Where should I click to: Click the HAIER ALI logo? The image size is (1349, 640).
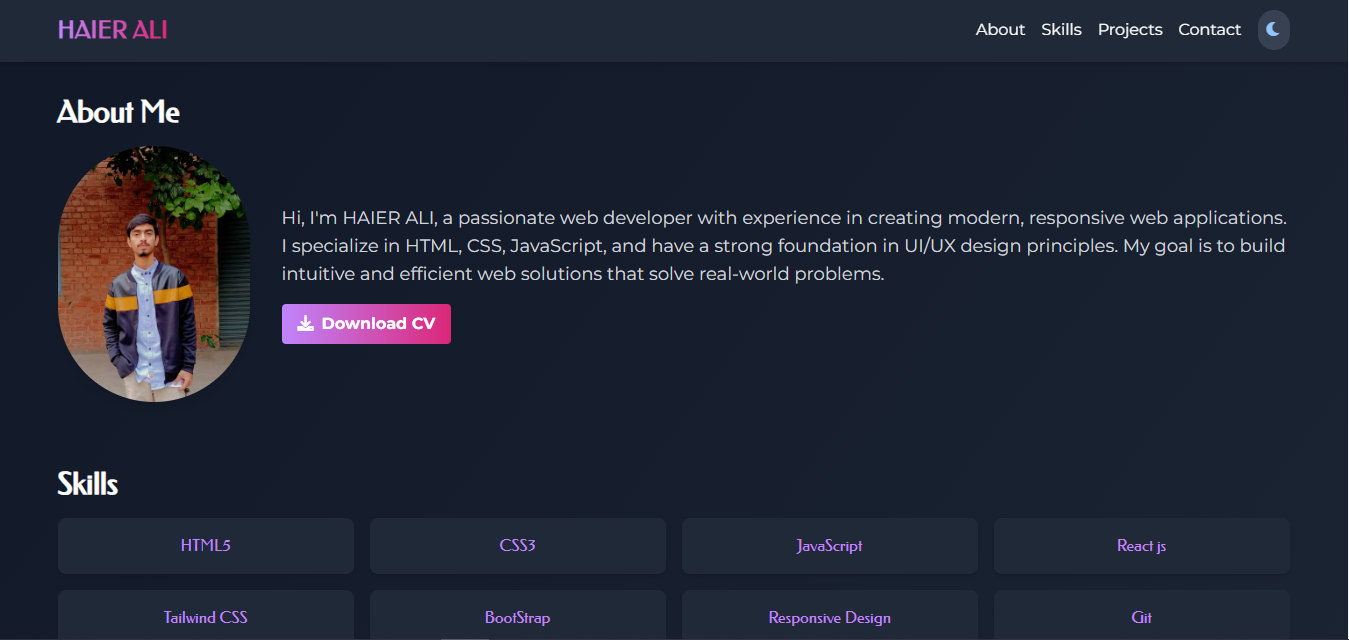pos(112,29)
